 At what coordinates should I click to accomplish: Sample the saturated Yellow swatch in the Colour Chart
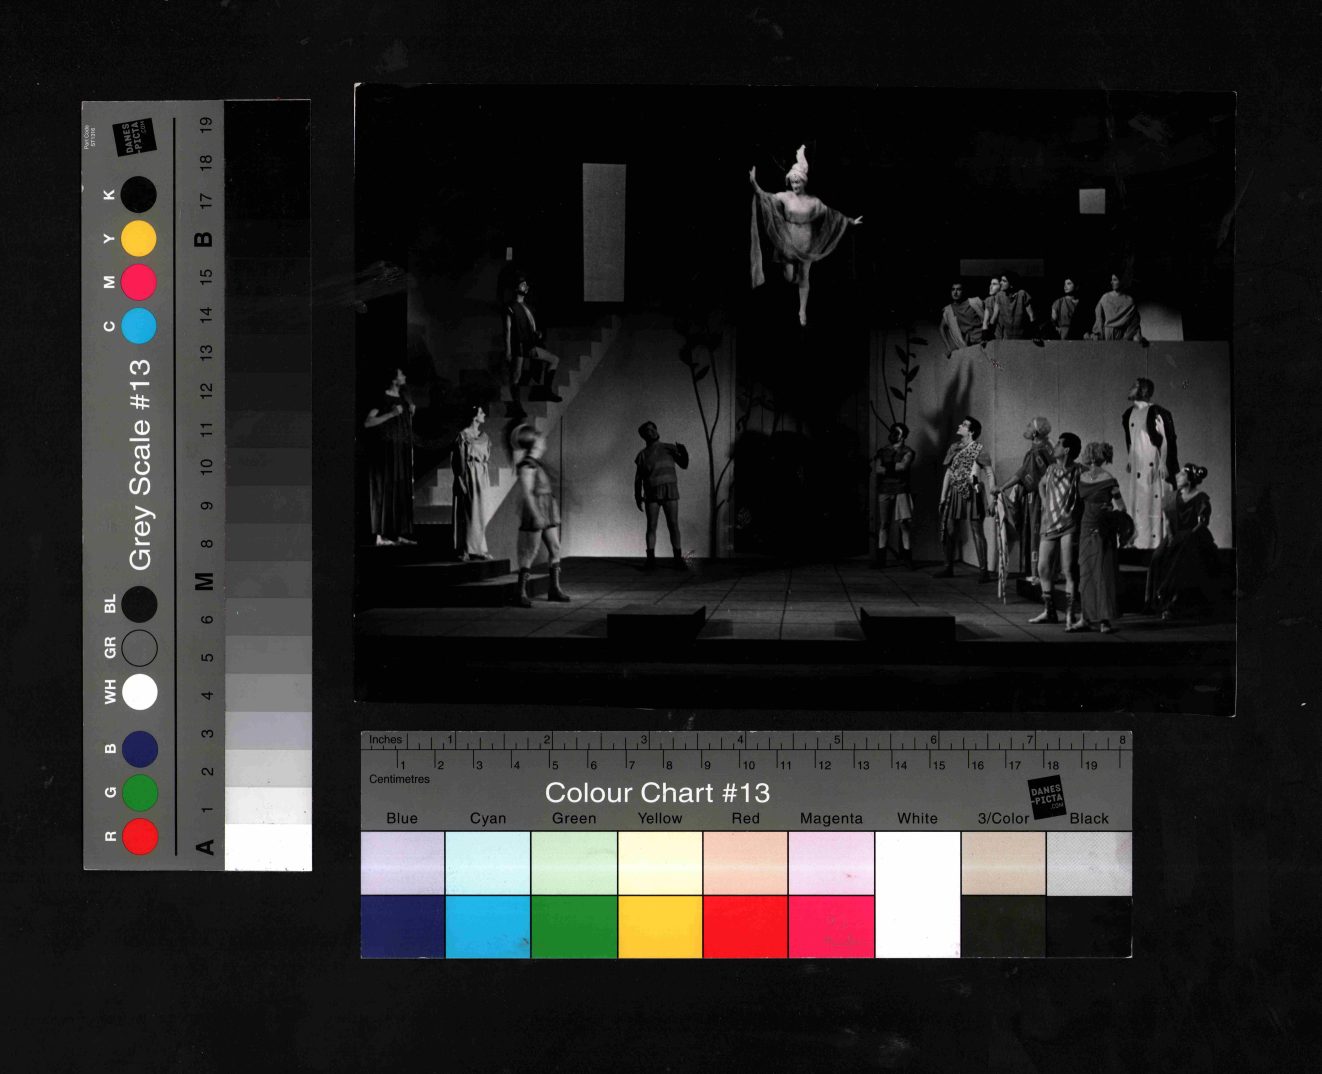(660, 927)
